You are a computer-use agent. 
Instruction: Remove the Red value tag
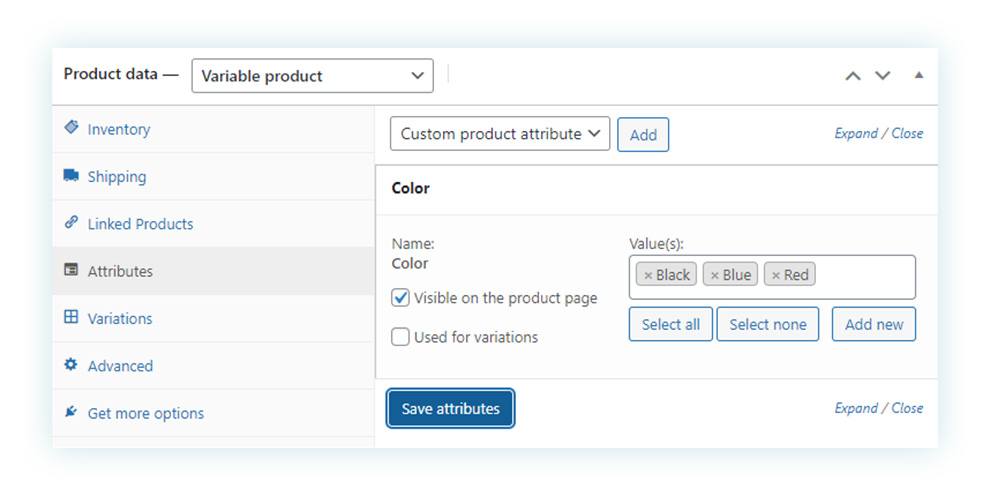776,275
